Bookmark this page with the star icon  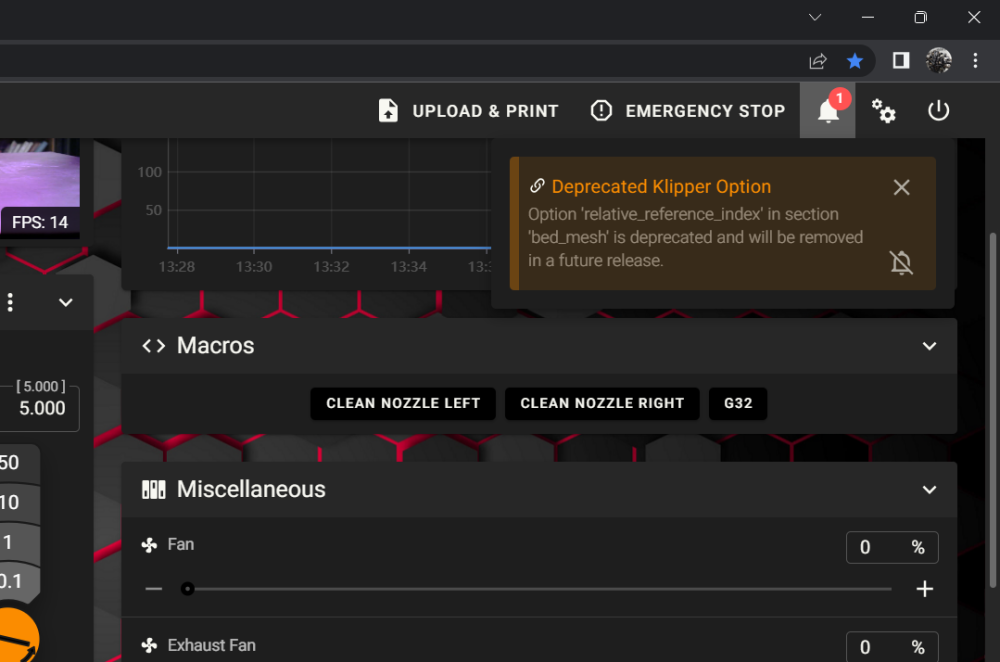tap(855, 61)
